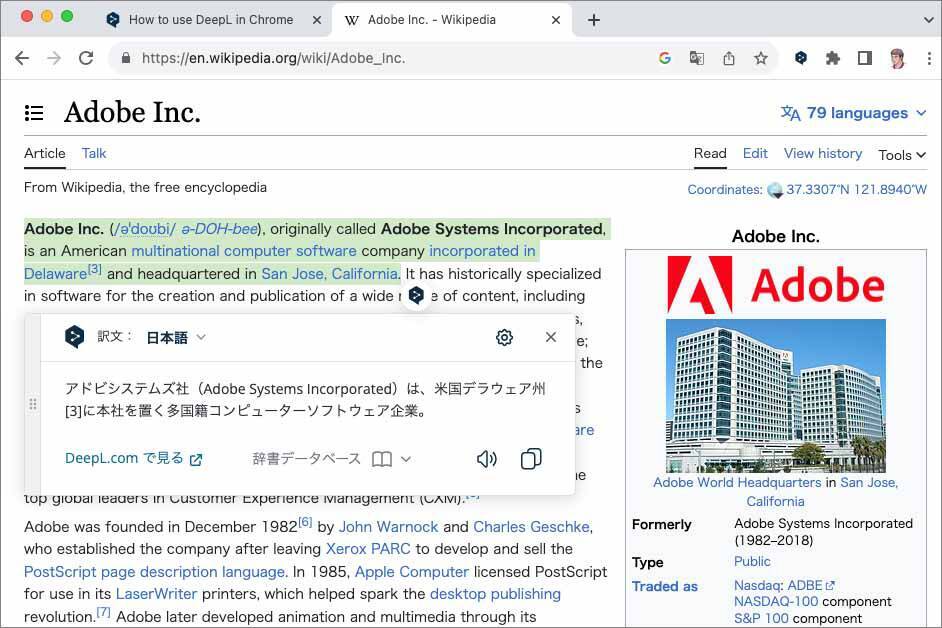Open the Talk tab
The height and width of the screenshot is (628, 942).
pos(94,153)
